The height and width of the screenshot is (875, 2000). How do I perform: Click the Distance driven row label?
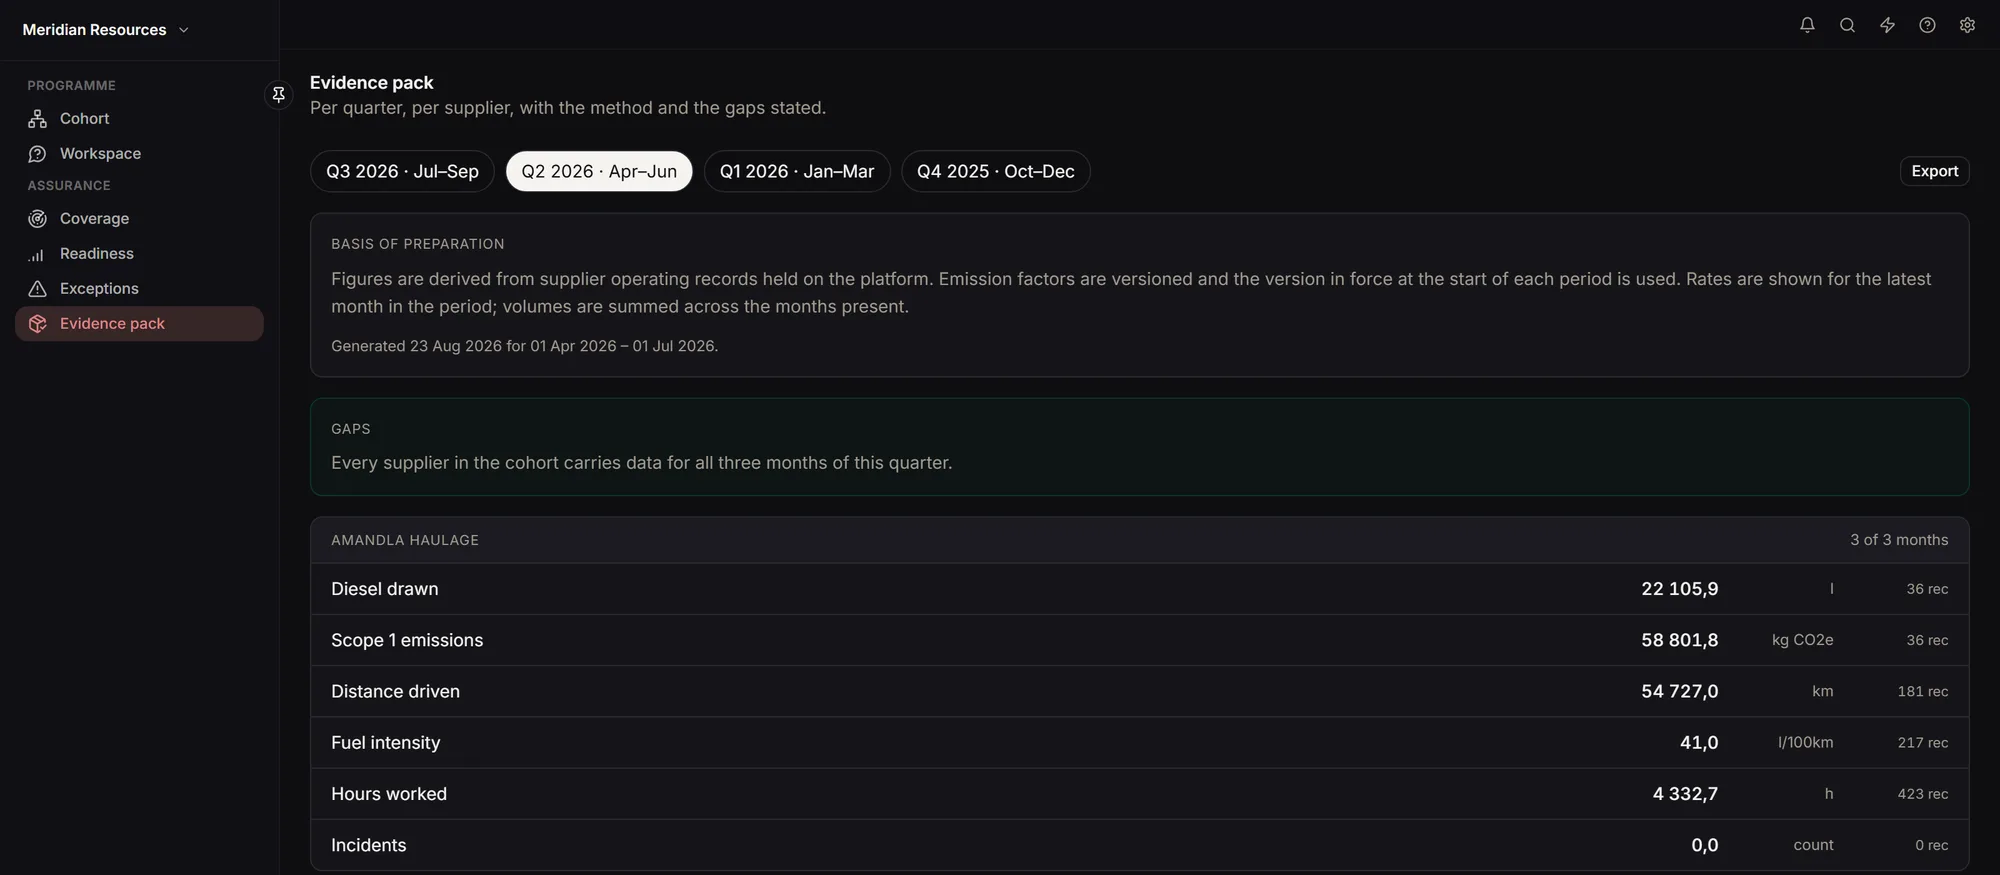tap(395, 691)
